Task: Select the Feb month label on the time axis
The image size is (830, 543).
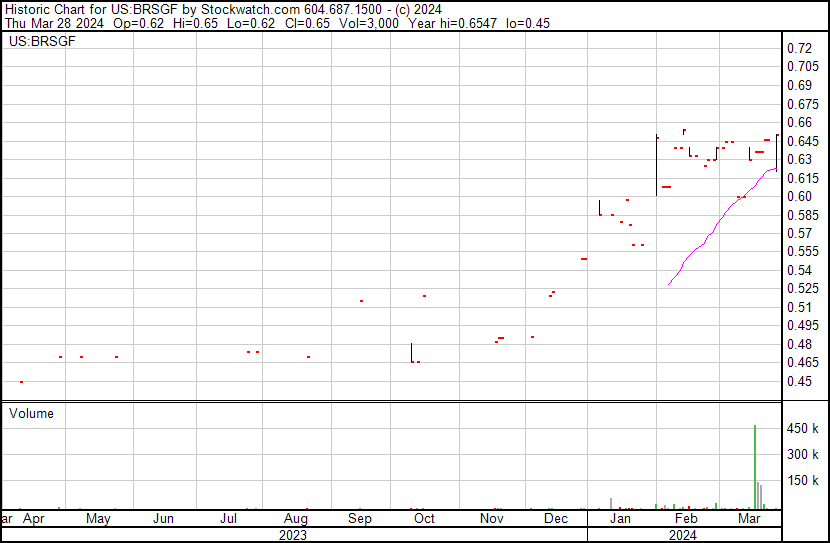Action: 685,519
